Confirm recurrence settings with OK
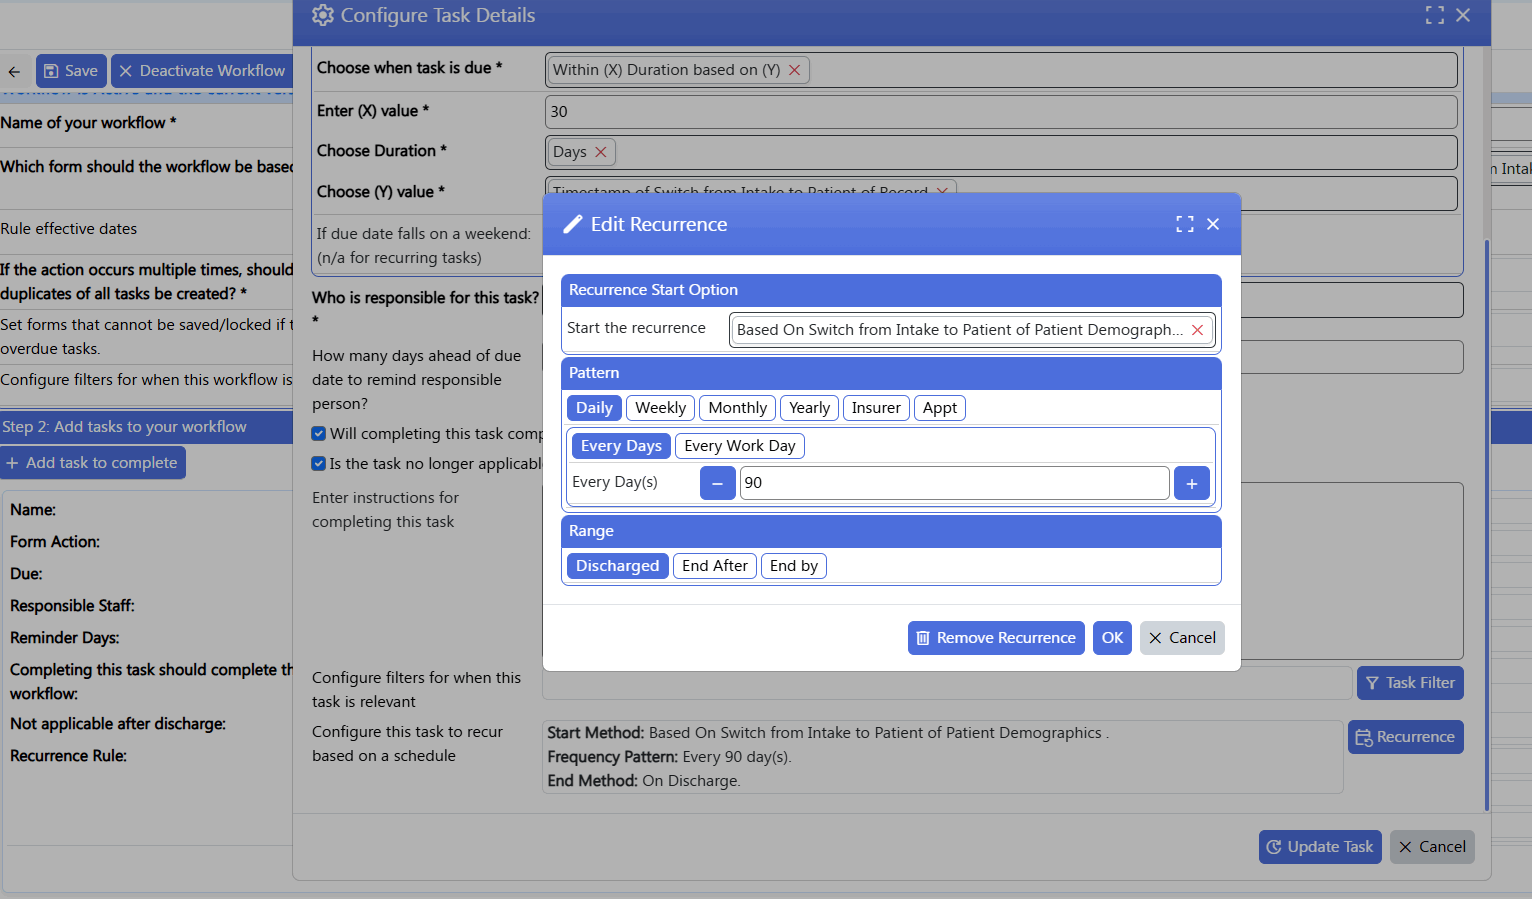The image size is (1532, 899). (1112, 637)
